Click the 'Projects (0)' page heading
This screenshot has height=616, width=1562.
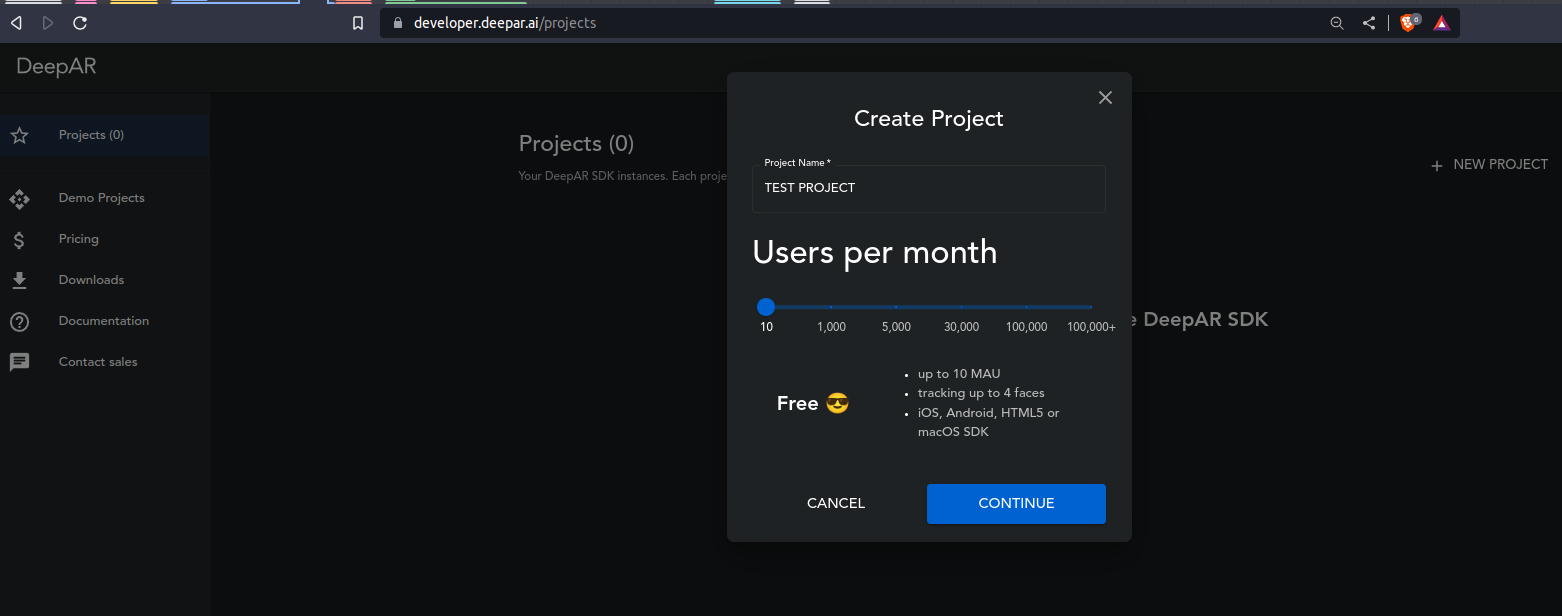(x=576, y=144)
